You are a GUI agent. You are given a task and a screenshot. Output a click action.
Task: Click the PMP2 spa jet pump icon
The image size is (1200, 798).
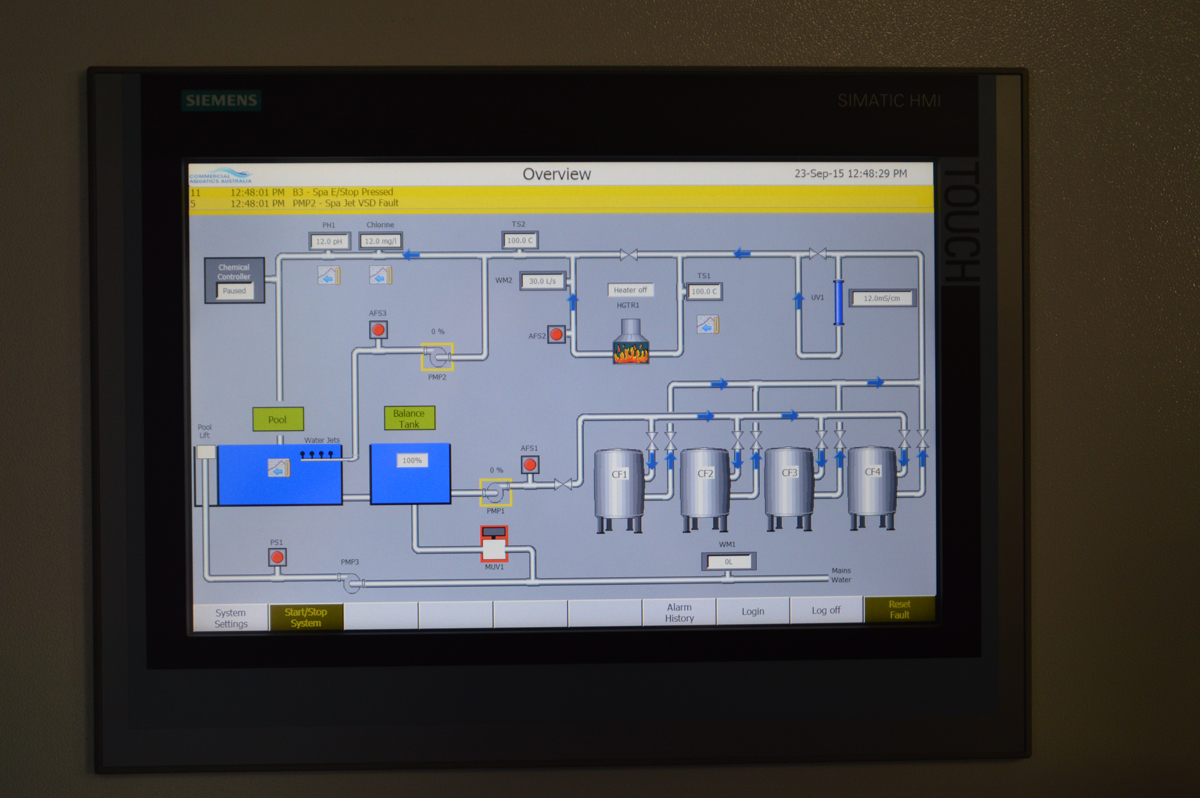437,357
